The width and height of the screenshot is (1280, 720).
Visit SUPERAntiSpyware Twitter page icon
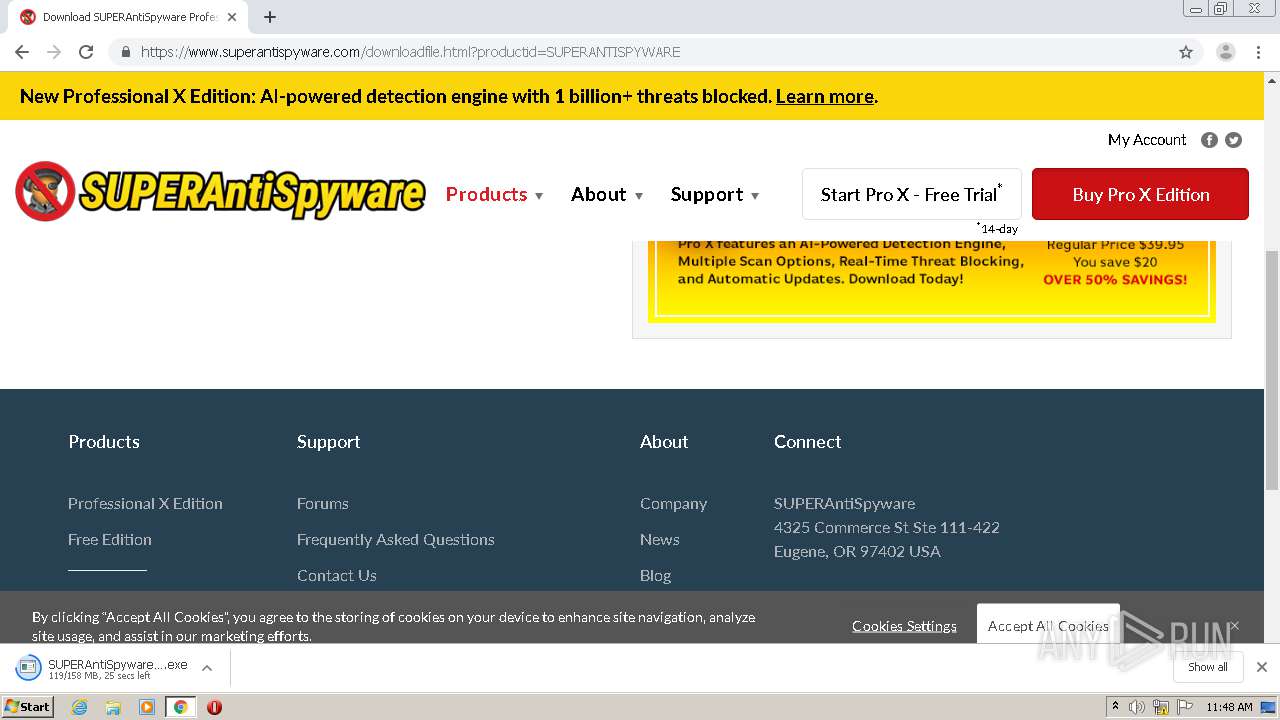(1234, 140)
